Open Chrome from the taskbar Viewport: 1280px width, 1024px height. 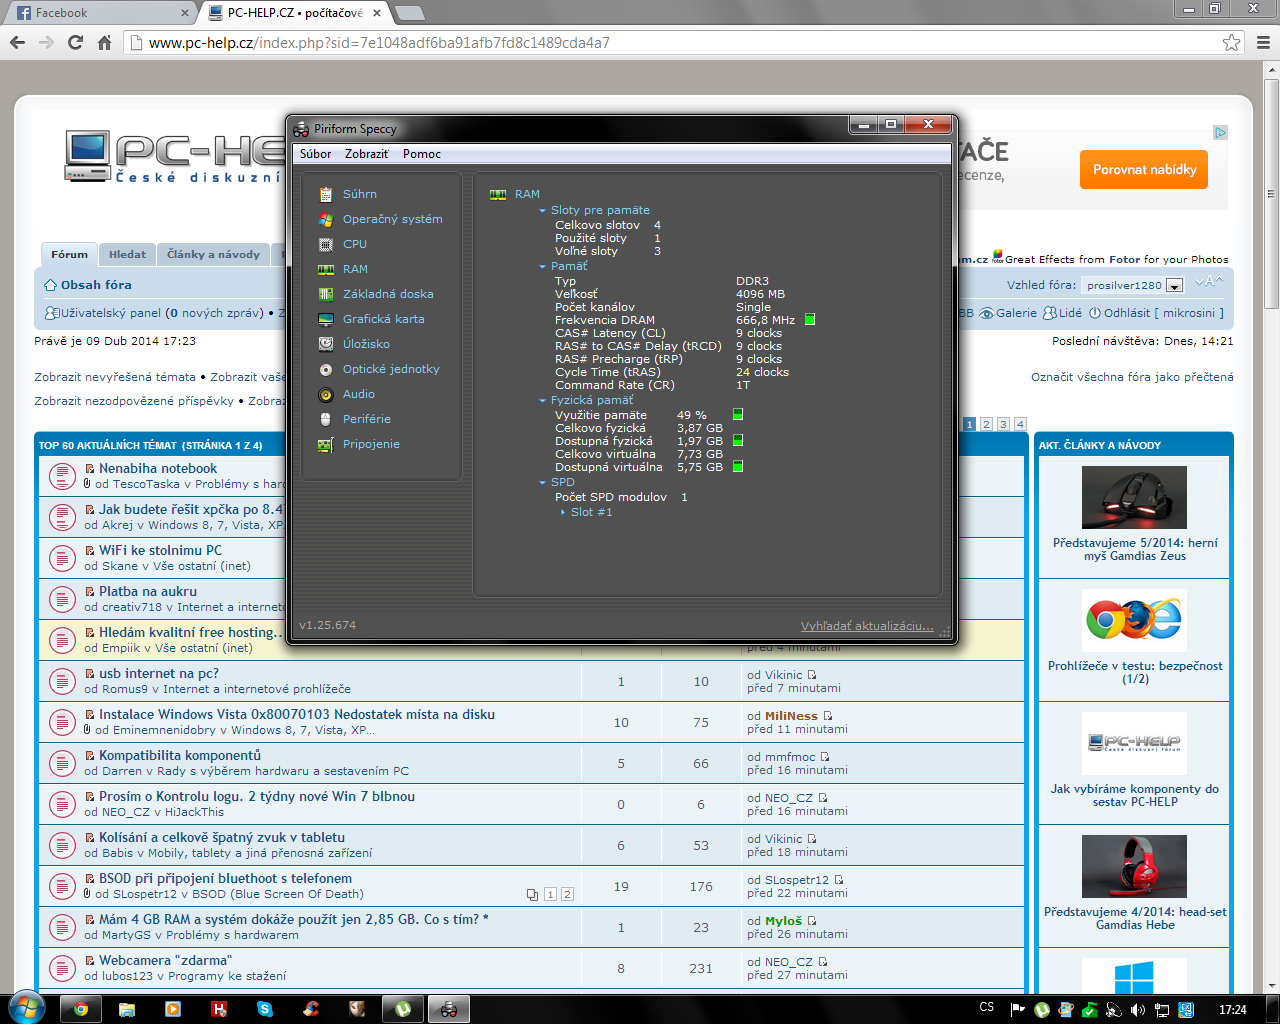coord(81,1009)
